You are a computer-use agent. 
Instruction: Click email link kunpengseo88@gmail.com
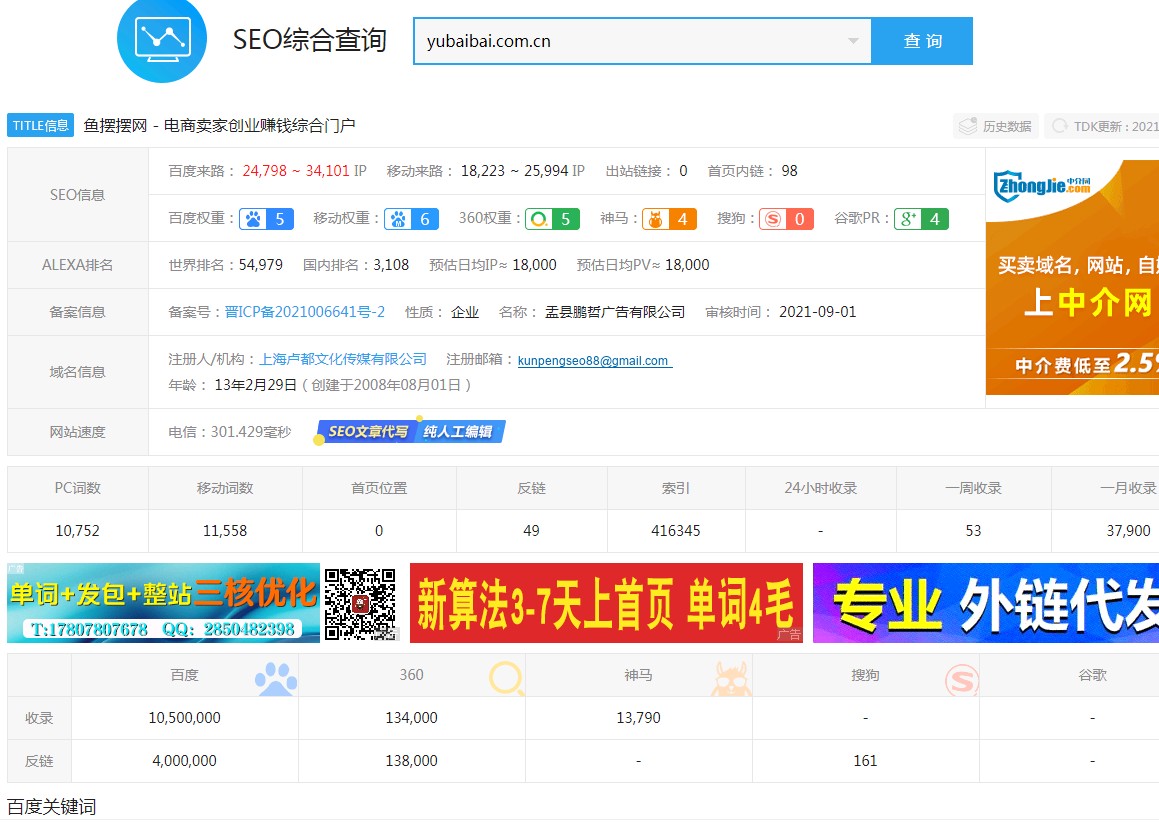(594, 361)
